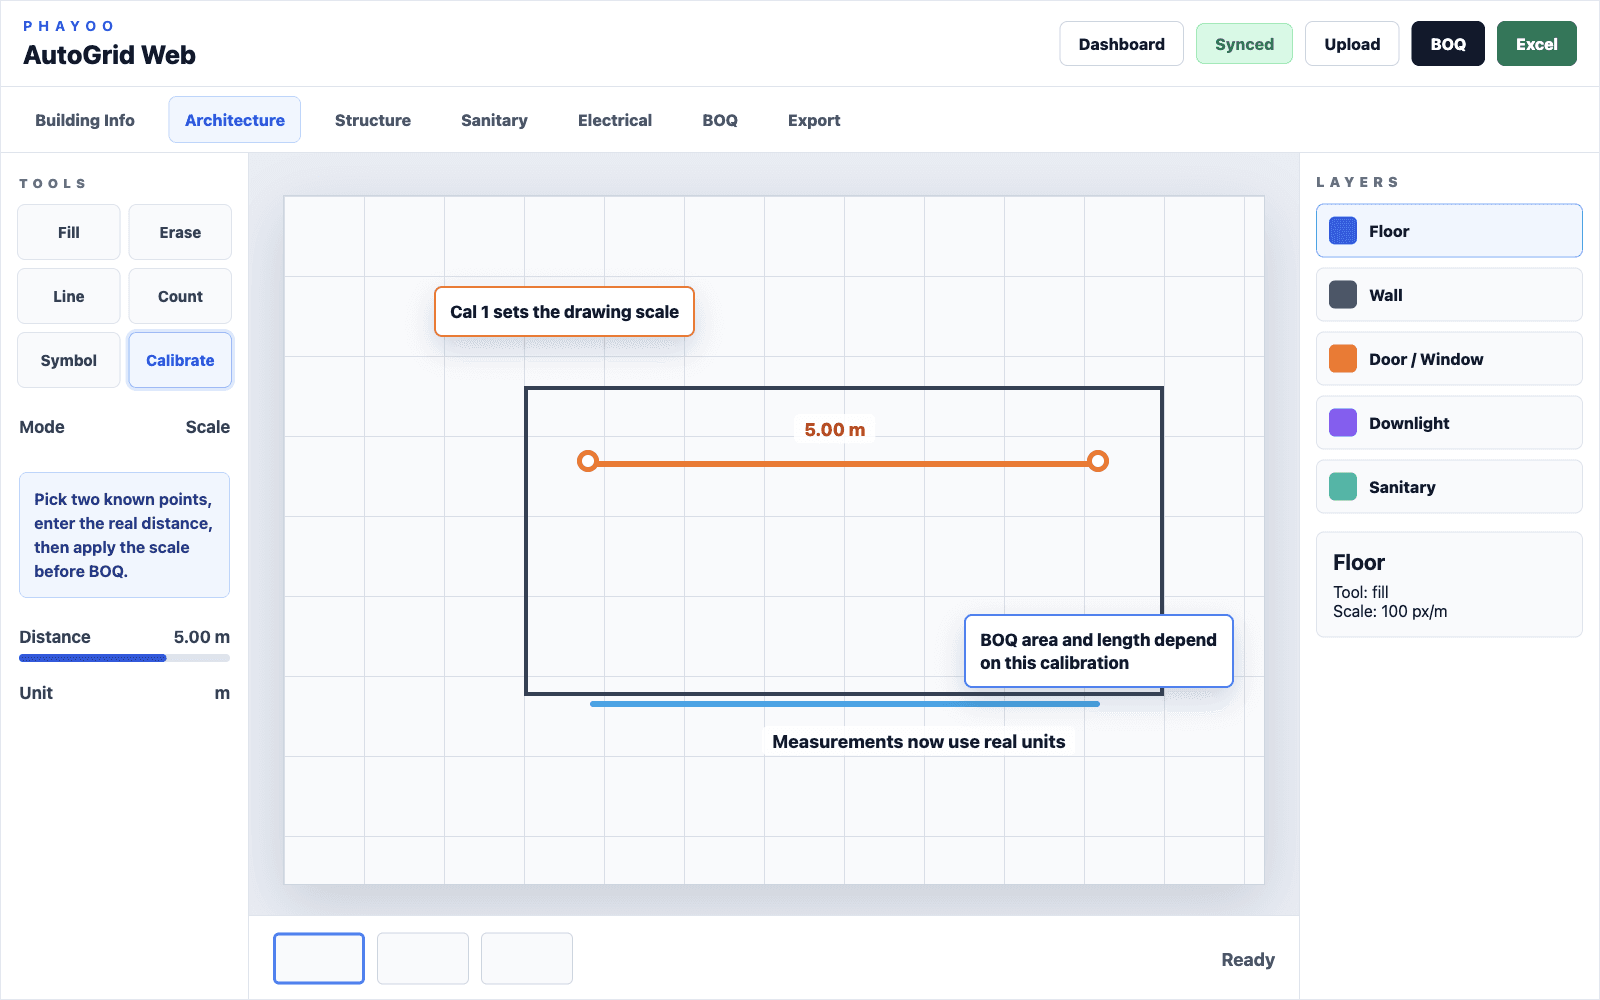1600x1000 pixels.
Task: Click the right calibration endpoint handle
Action: 1098,461
